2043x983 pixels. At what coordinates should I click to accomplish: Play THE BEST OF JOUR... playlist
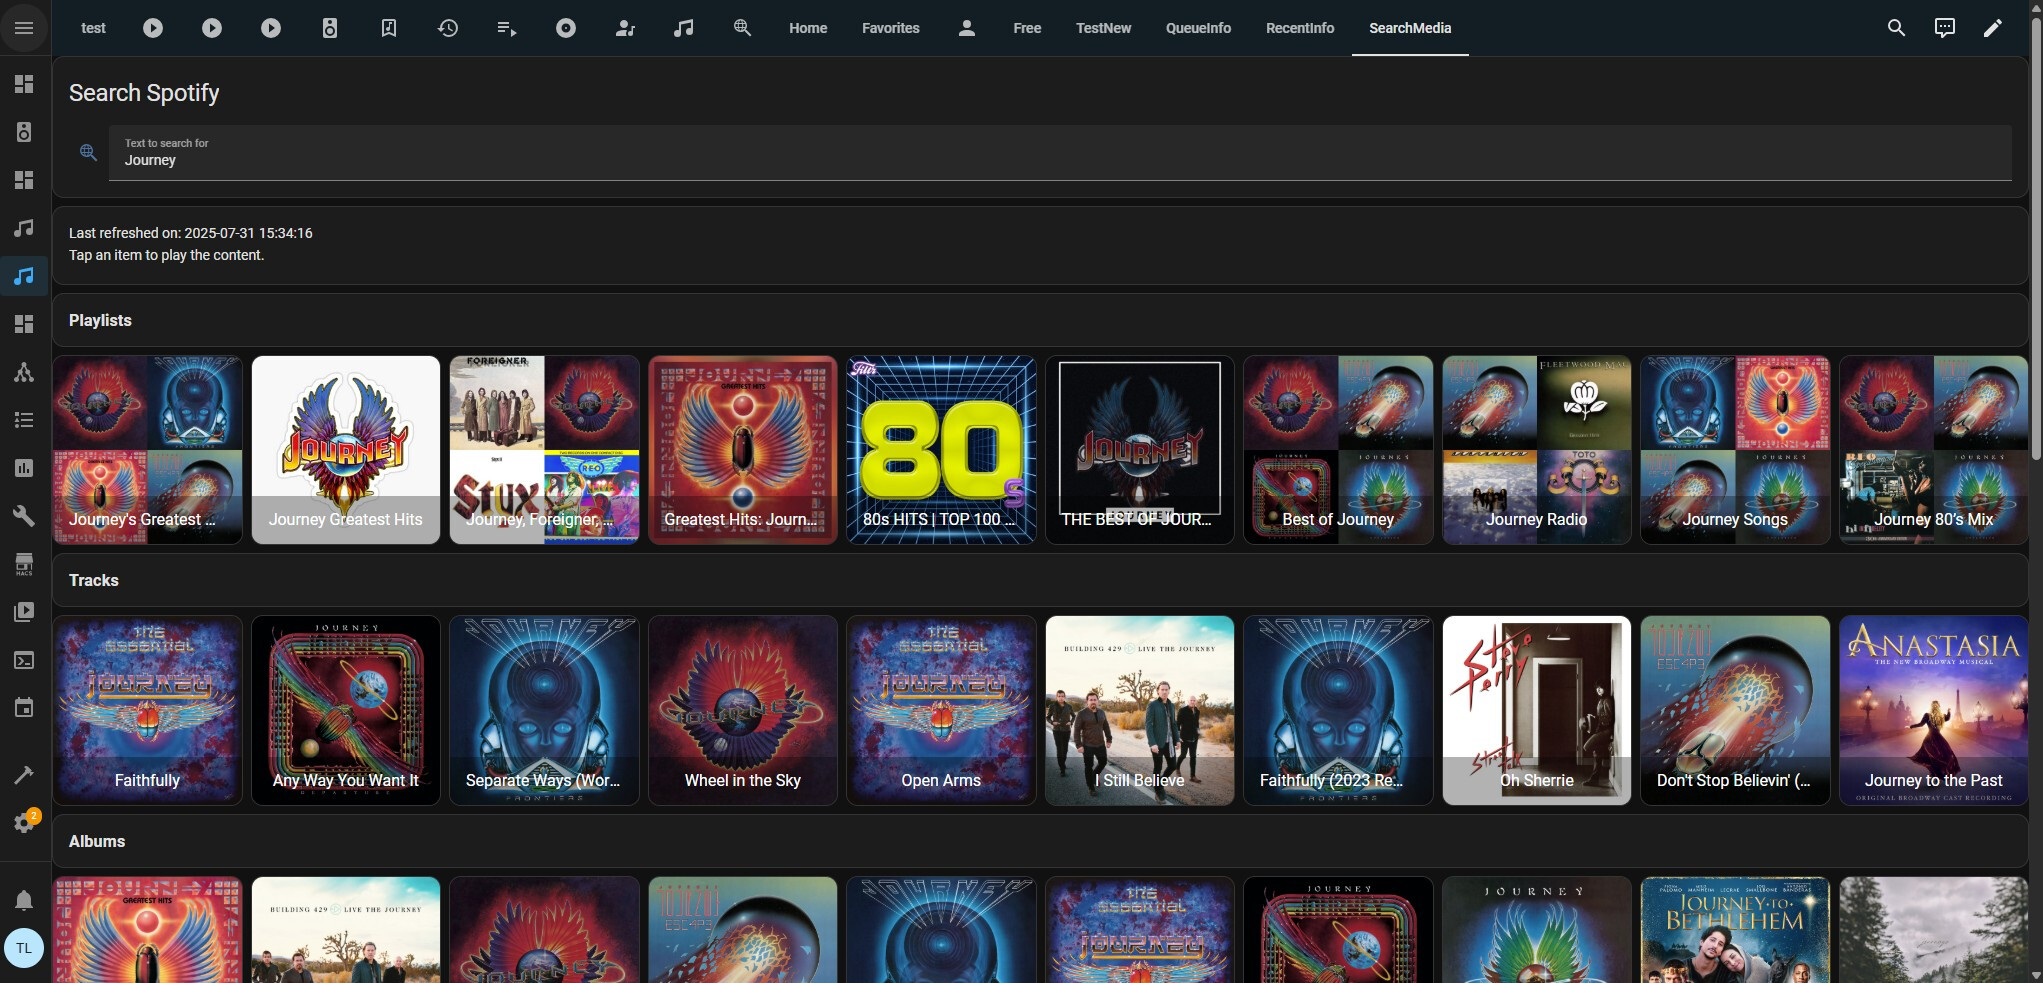tap(1140, 450)
